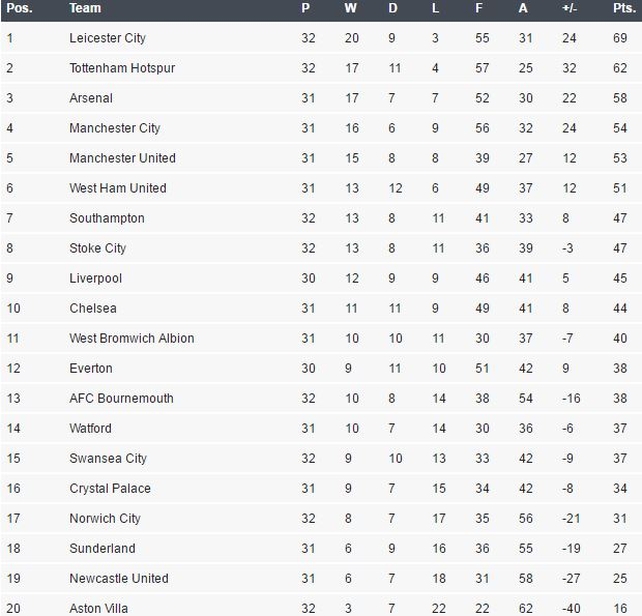
Task: Click Leicester City's 69 points value
Action: click(x=620, y=38)
